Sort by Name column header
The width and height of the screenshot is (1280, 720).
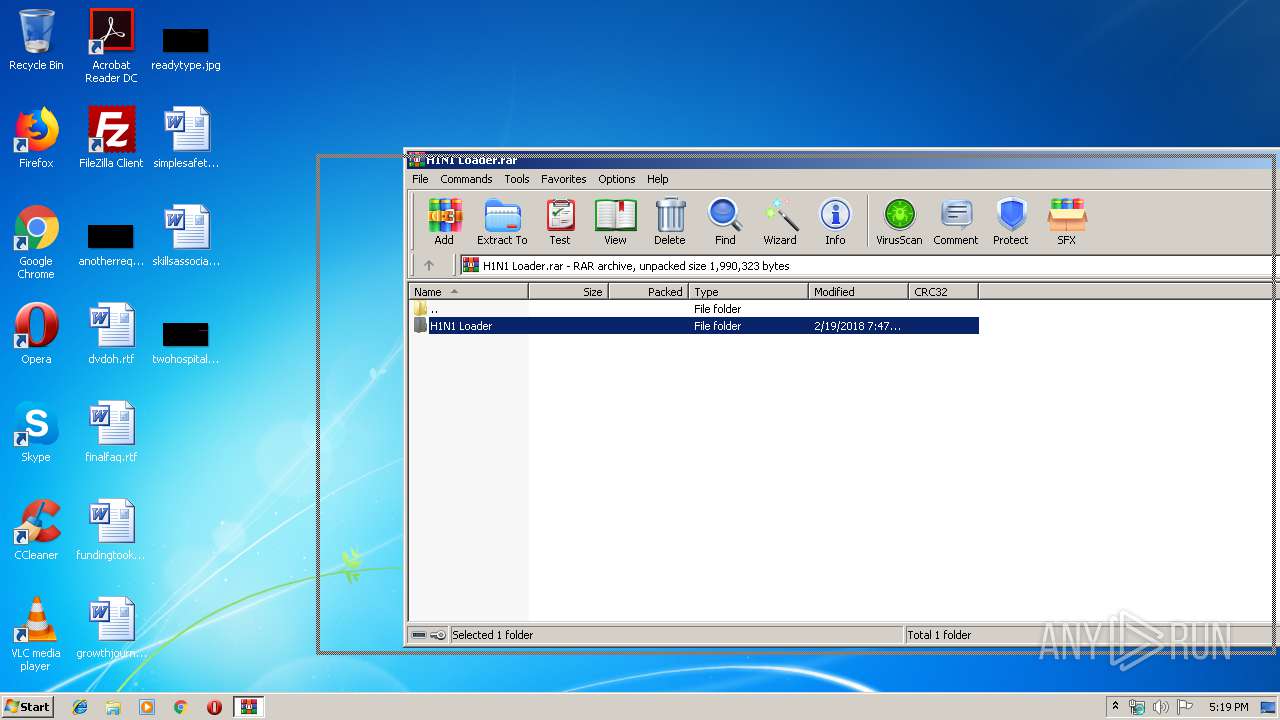(468, 292)
